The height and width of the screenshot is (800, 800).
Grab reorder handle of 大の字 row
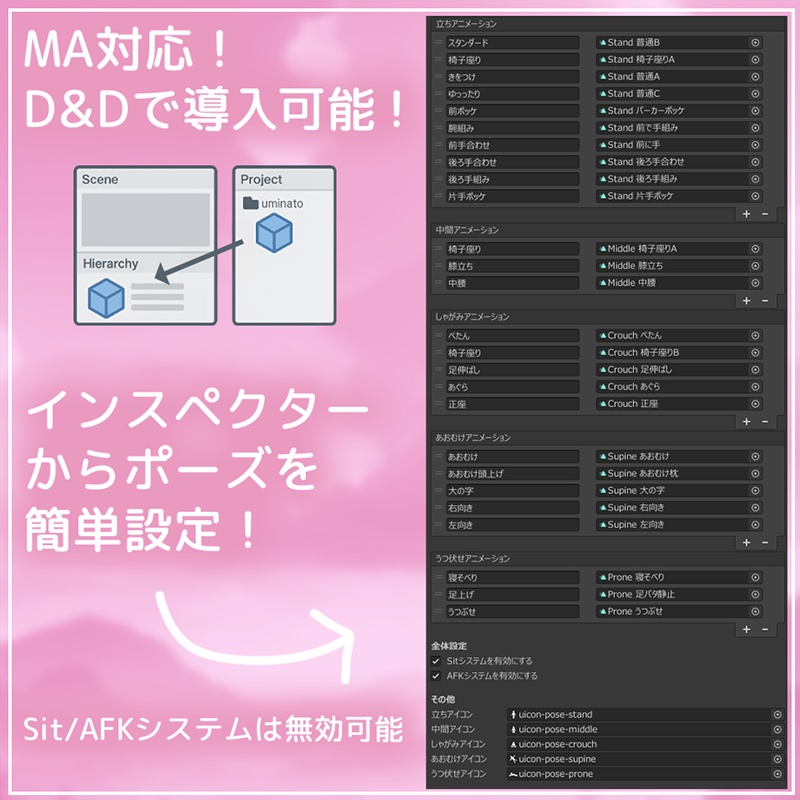tap(438, 491)
